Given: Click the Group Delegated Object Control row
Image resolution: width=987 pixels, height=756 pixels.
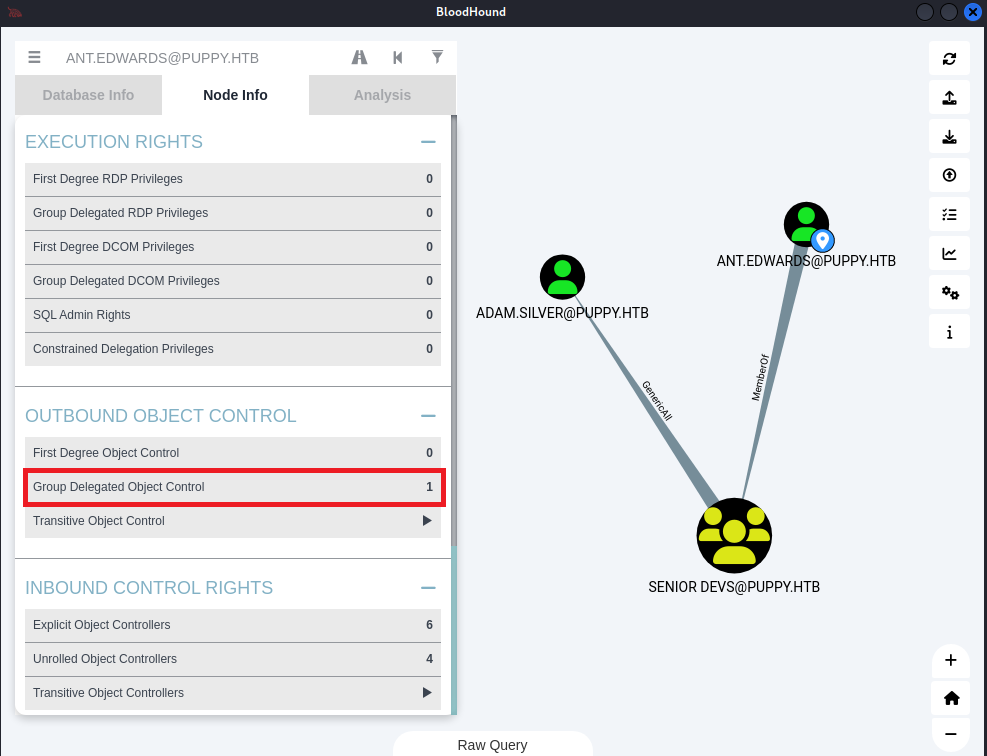Looking at the screenshot, I should 233,487.
